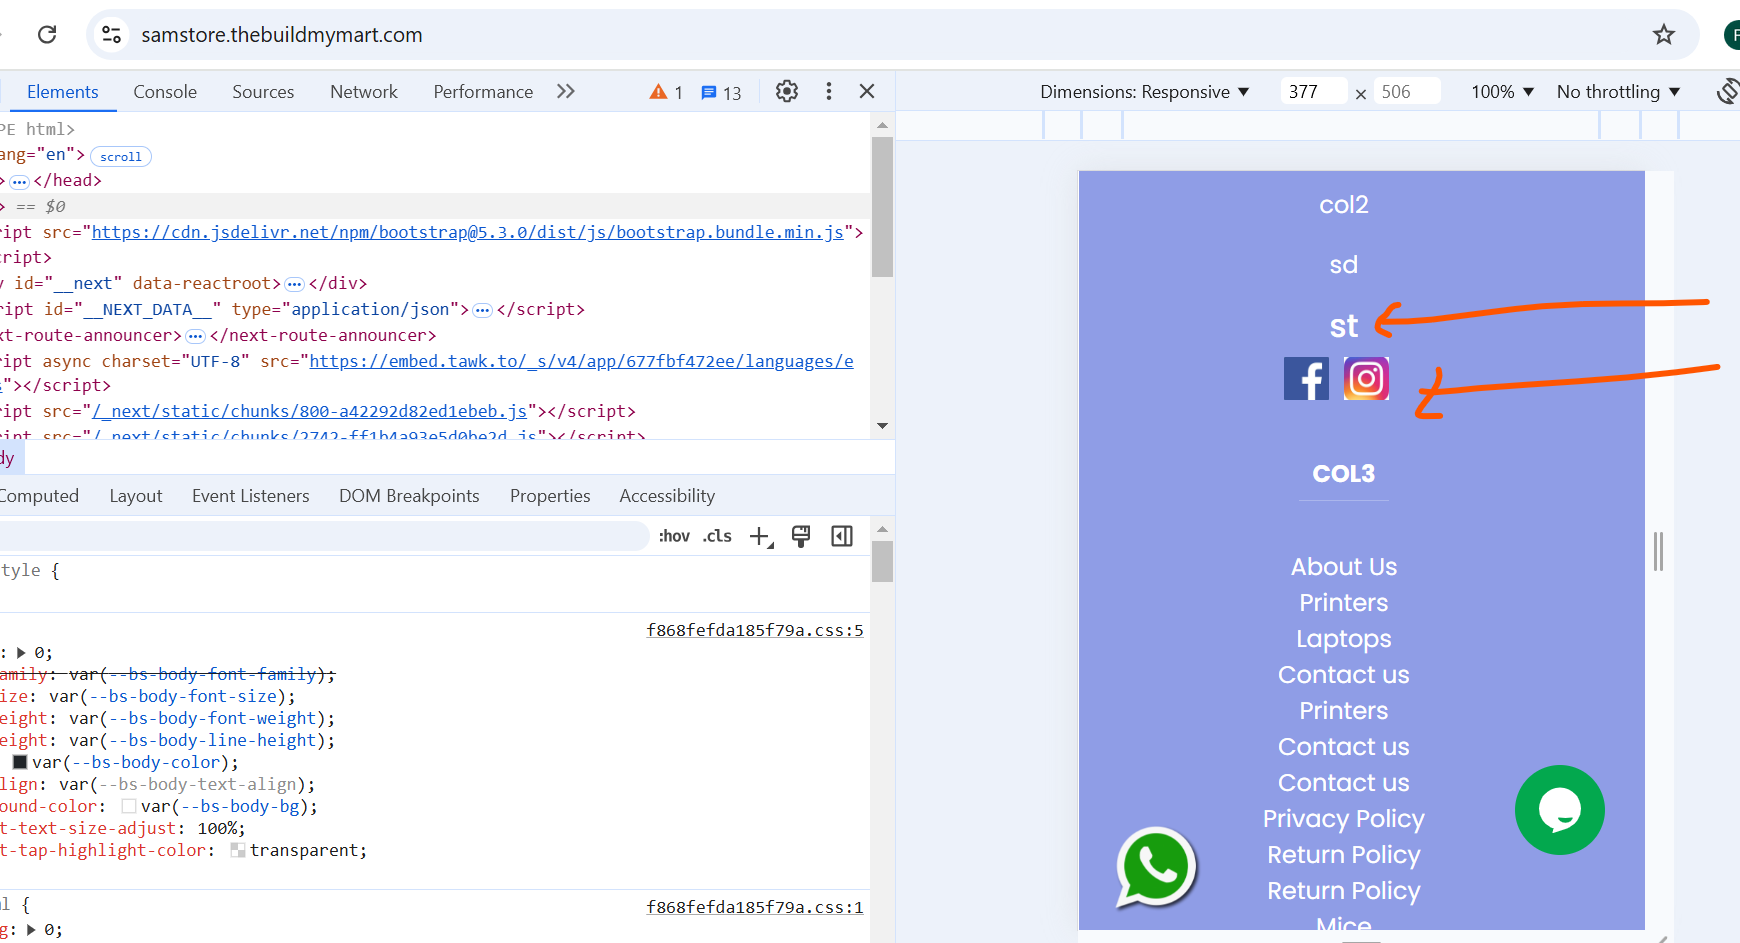Click the viewport height field 506
Screen dimensions: 1740x943
coord(1407,92)
